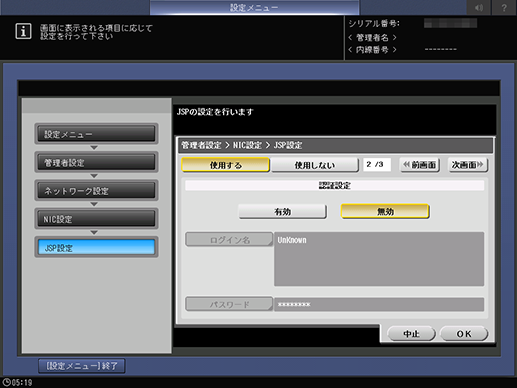Click the JSPの設定を行います message
This screenshot has width=517, height=388.
(215, 112)
